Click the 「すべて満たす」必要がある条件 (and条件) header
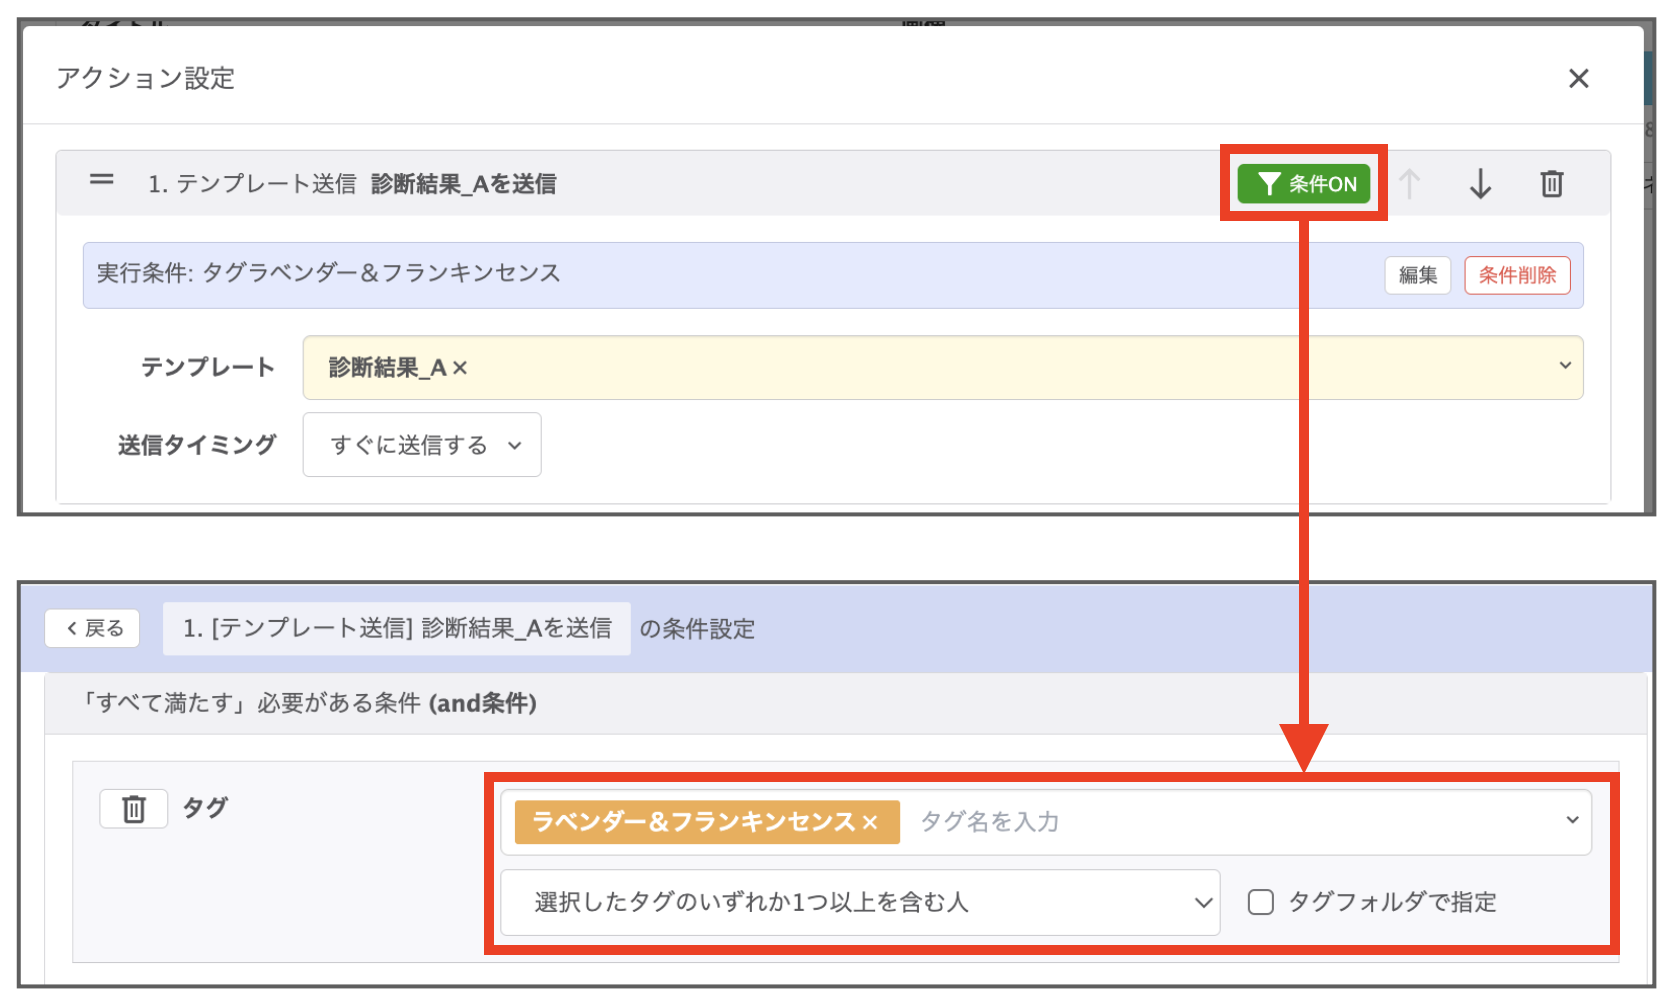 pos(308,703)
